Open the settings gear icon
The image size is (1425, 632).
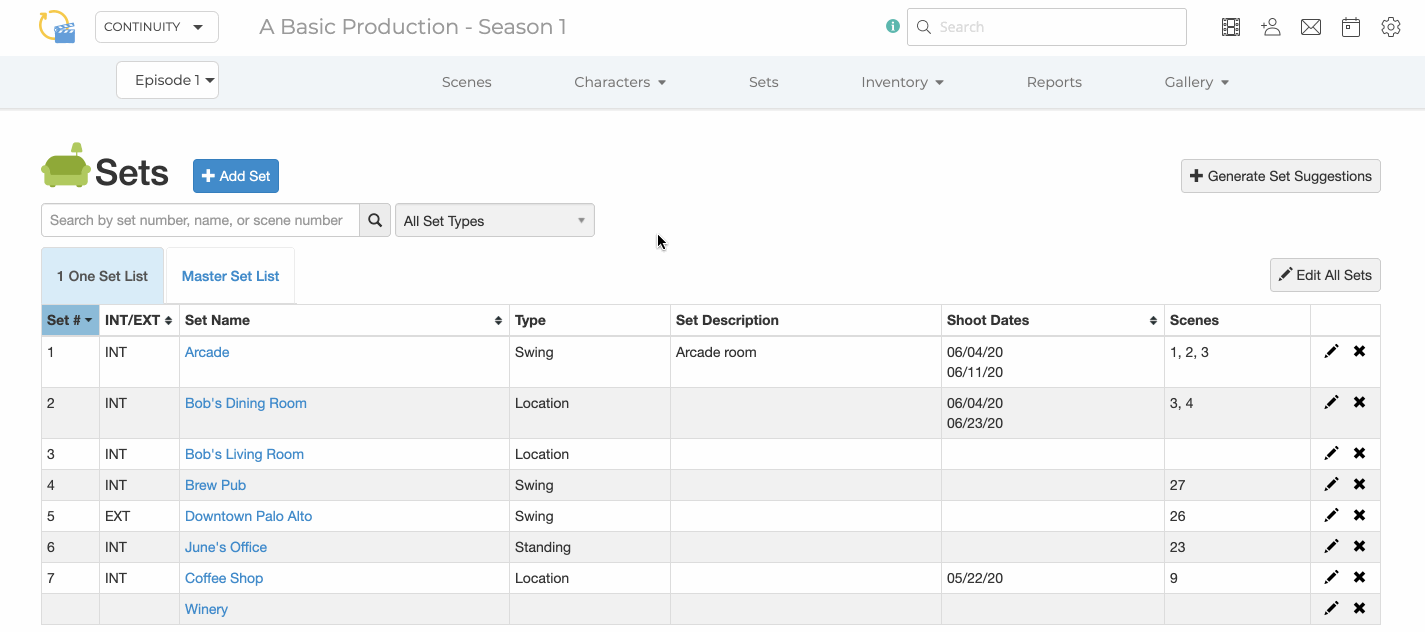(x=1391, y=27)
